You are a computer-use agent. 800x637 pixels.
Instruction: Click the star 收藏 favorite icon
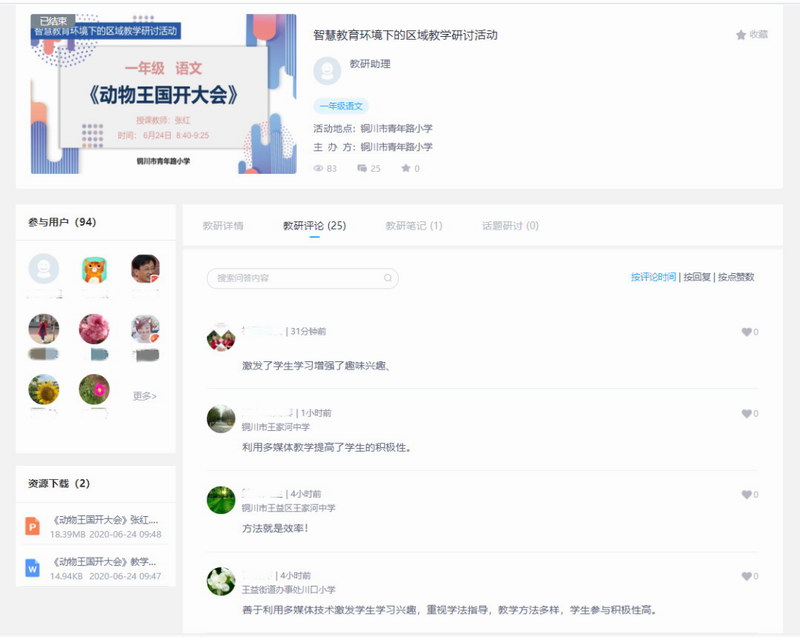pyautogui.click(x=741, y=35)
